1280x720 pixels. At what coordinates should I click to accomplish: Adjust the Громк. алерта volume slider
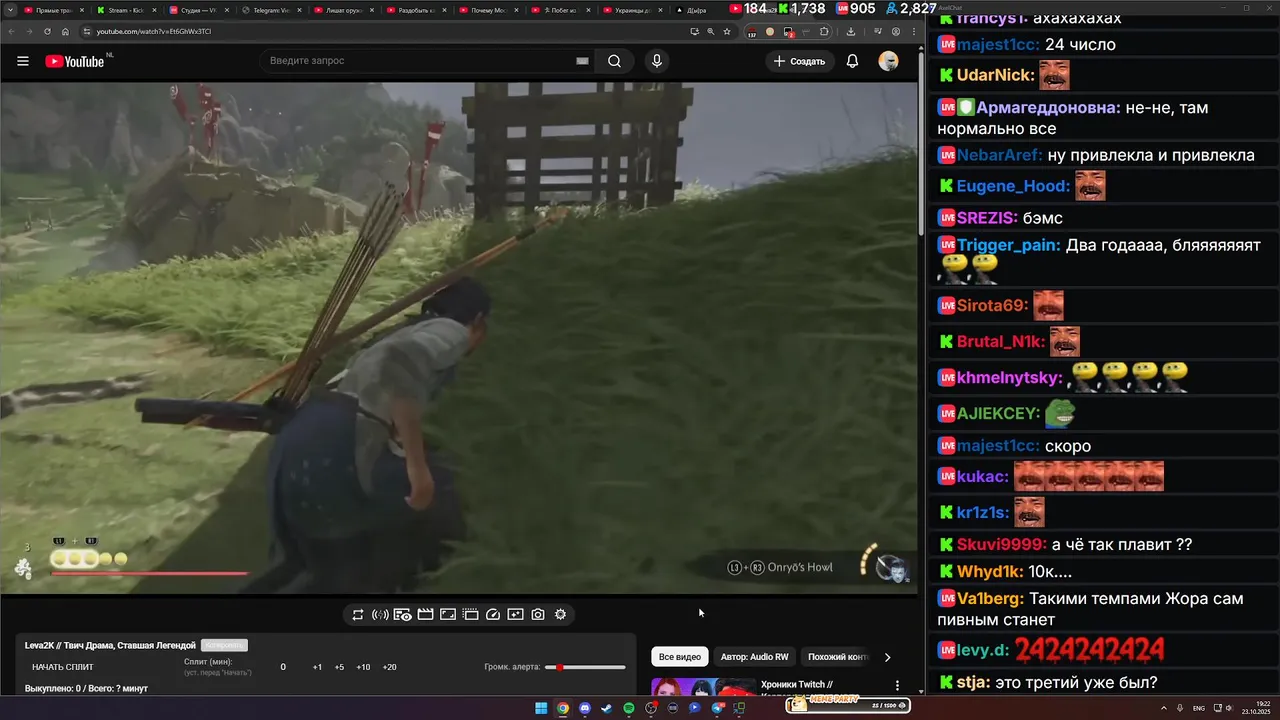pyautogui.click(x=585, y=667)
